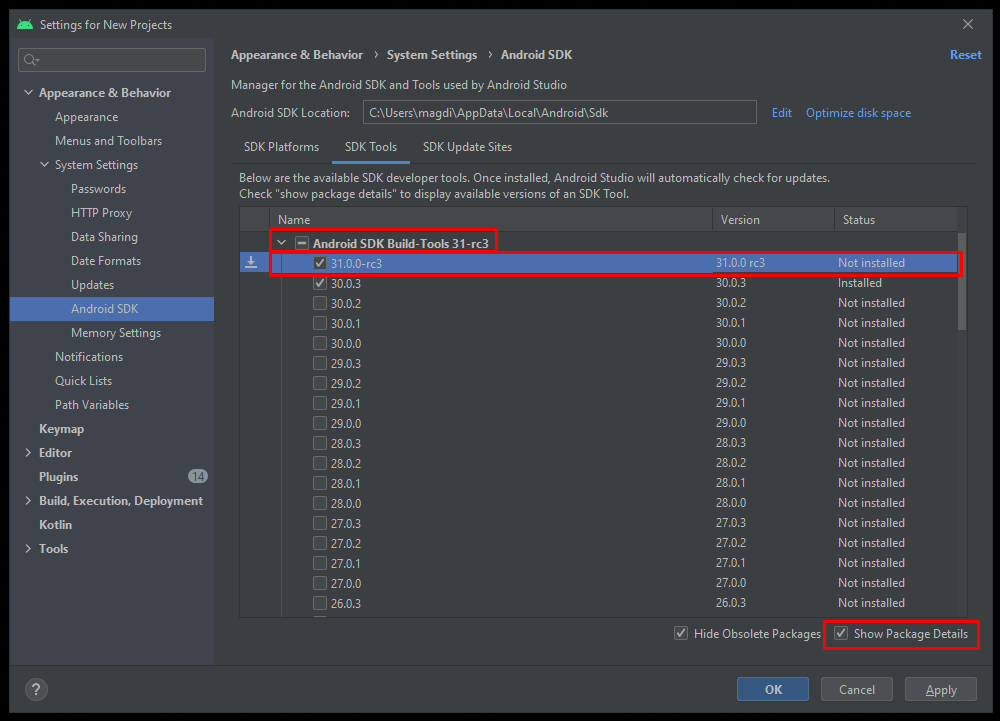Click the Android SDK Location path field
Screen dimensions: 1000x721
559,112
